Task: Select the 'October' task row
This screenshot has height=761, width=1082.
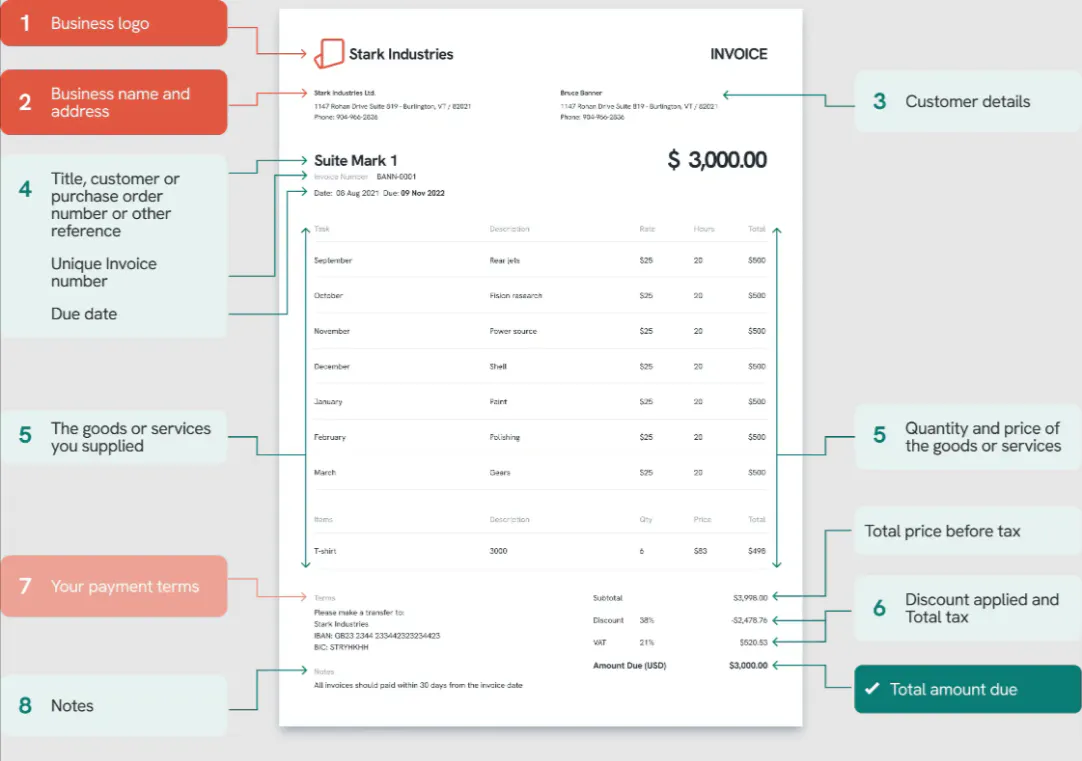Action: click(540, 295)
